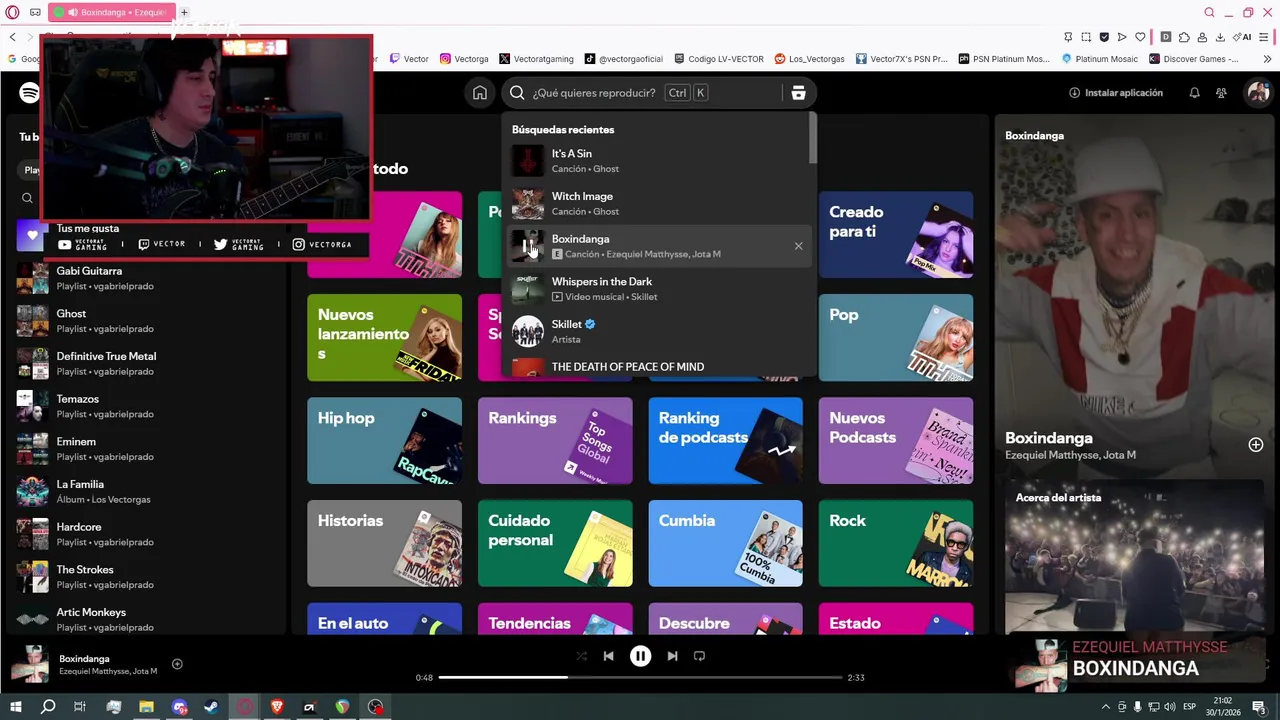
Task: Open the Historias browse card
Action: [x=384, y=543]
